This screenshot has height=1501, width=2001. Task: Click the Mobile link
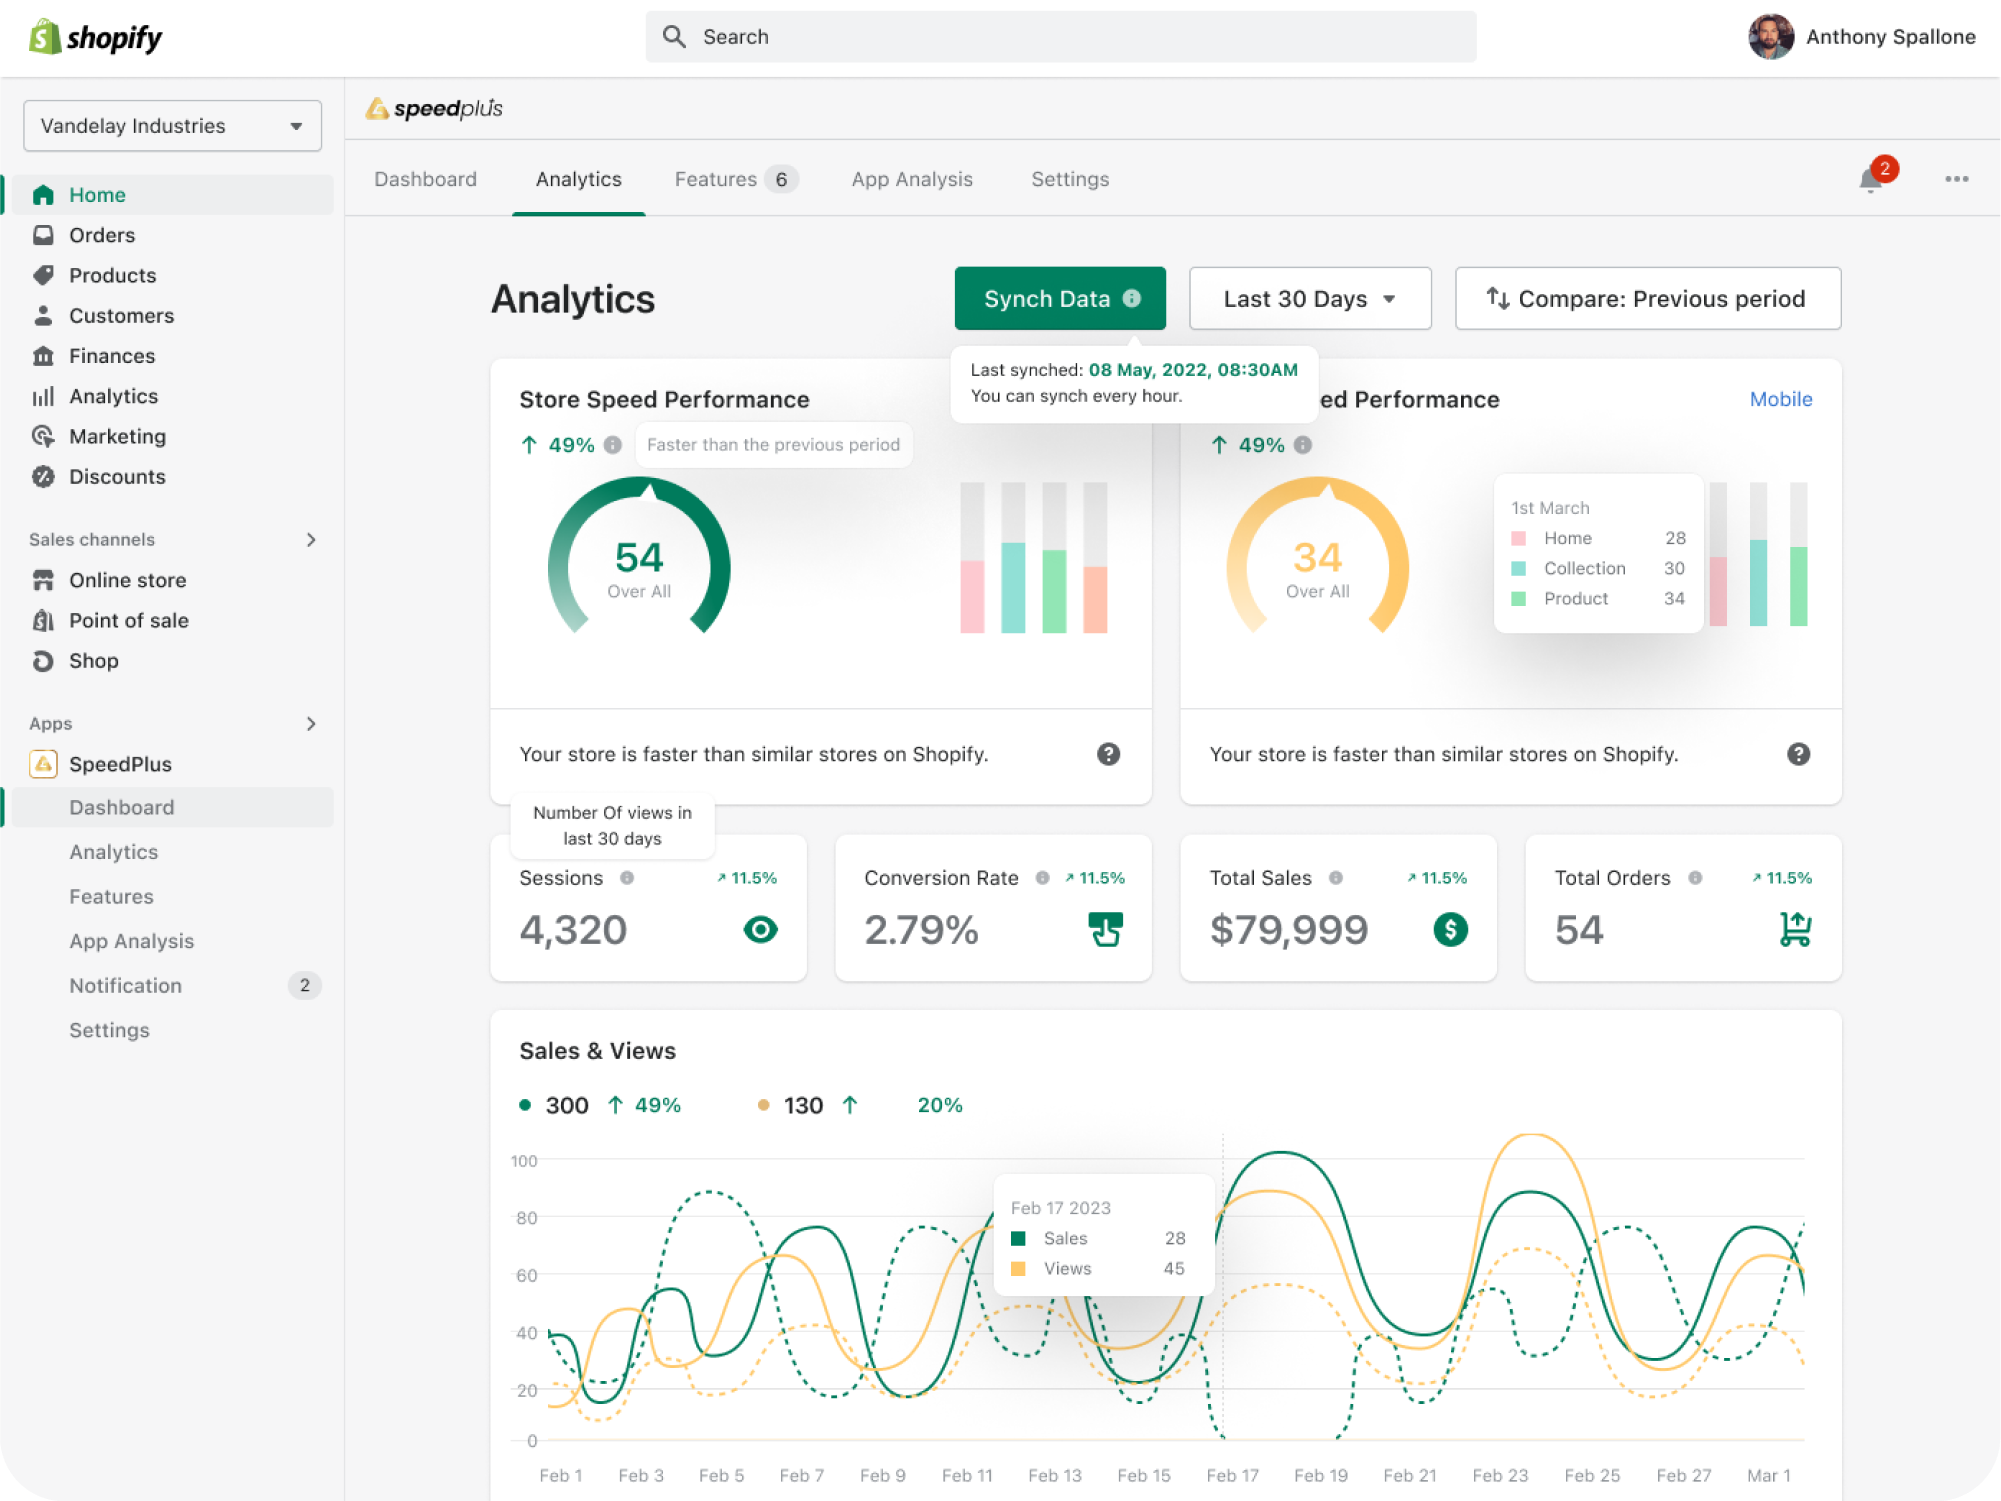tap(1780, 399)
